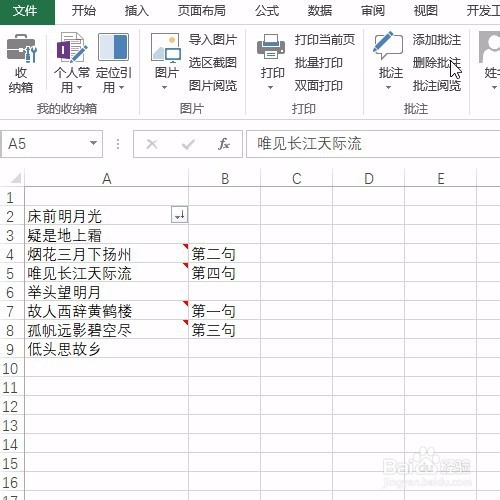Click the 个人常用 document icon
The width and height of the screenshot is (500, 500).
click(x=72, y=47)
